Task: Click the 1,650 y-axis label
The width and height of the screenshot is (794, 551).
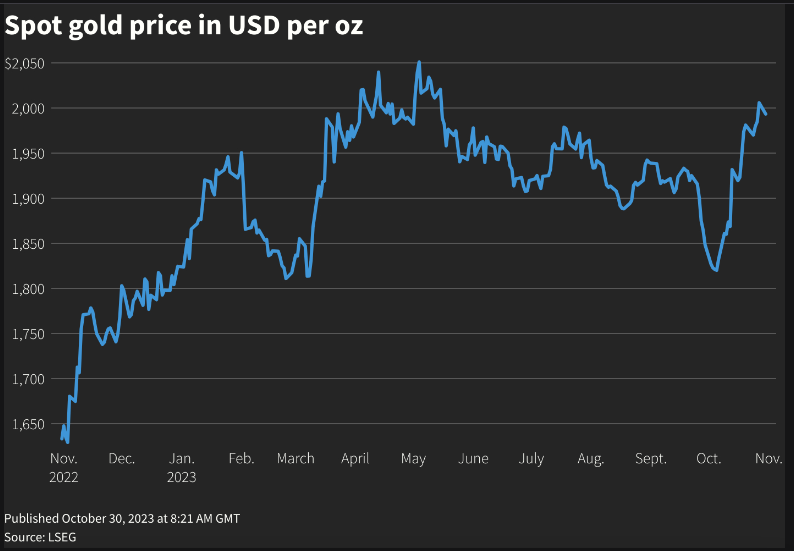Action: coord(27,424)
